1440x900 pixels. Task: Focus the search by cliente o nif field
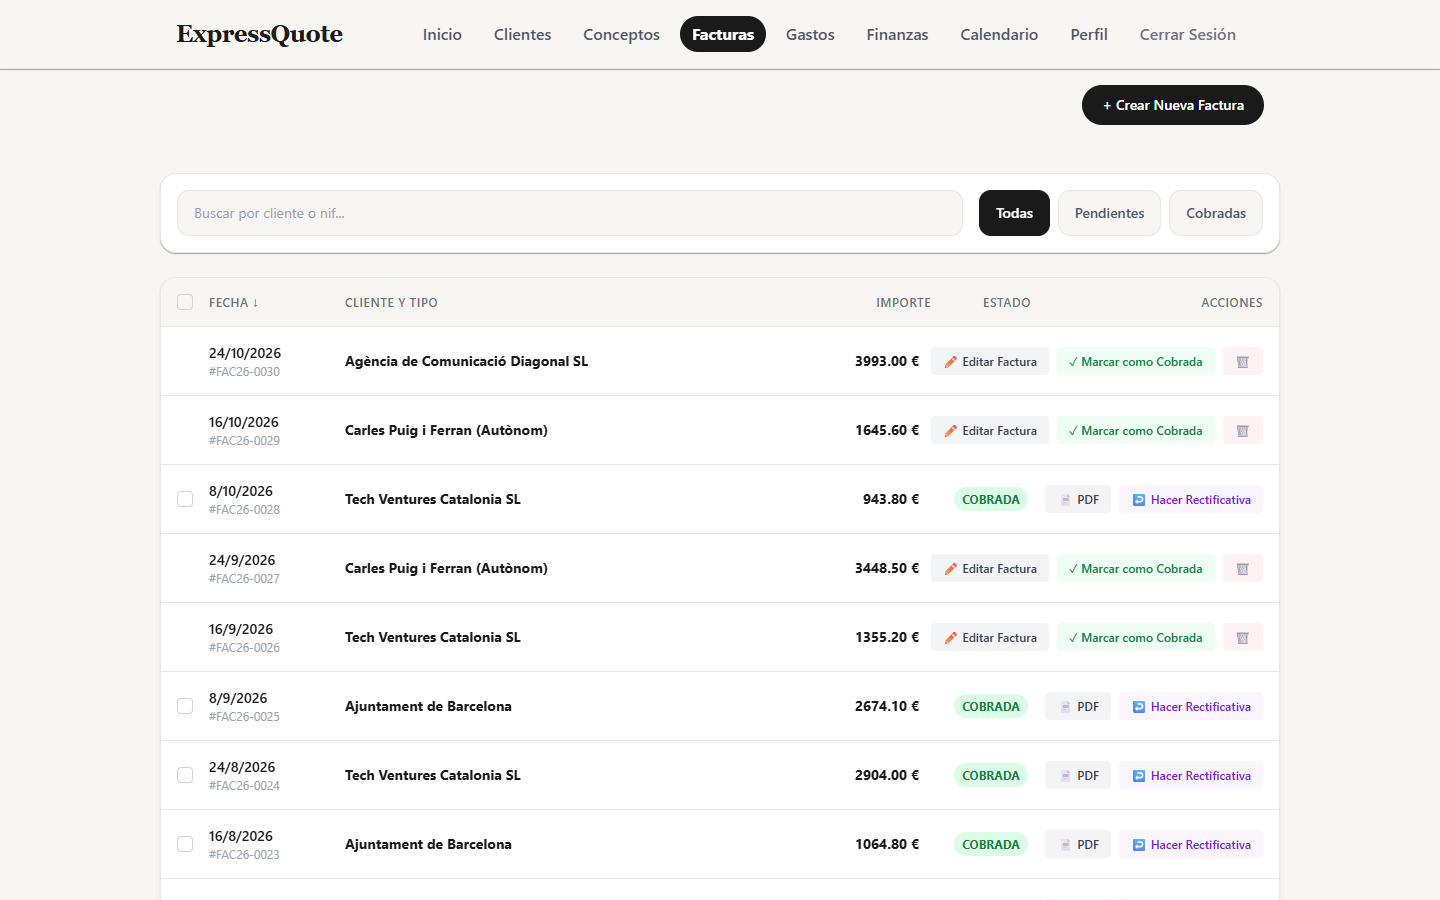click(x=570, y=213)
